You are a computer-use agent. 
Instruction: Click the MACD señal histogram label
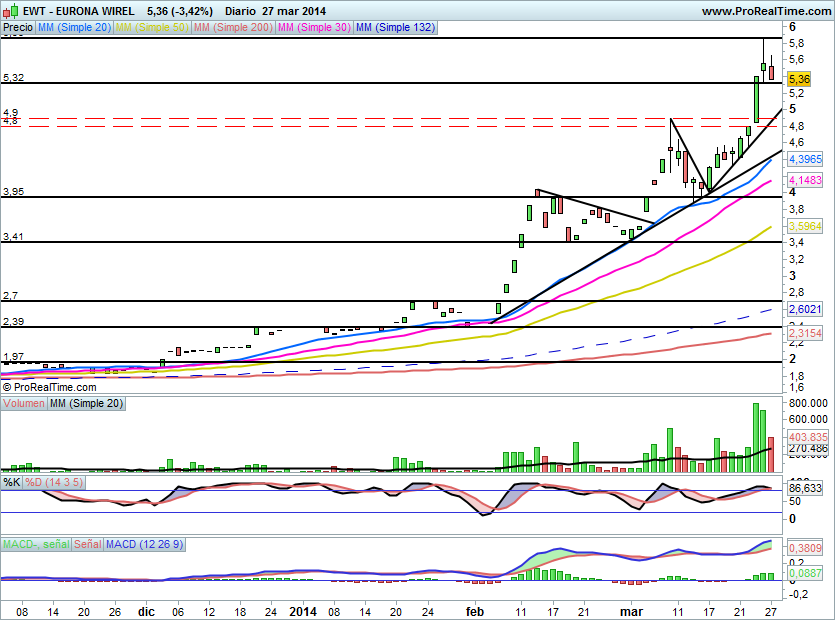(35, 545)
